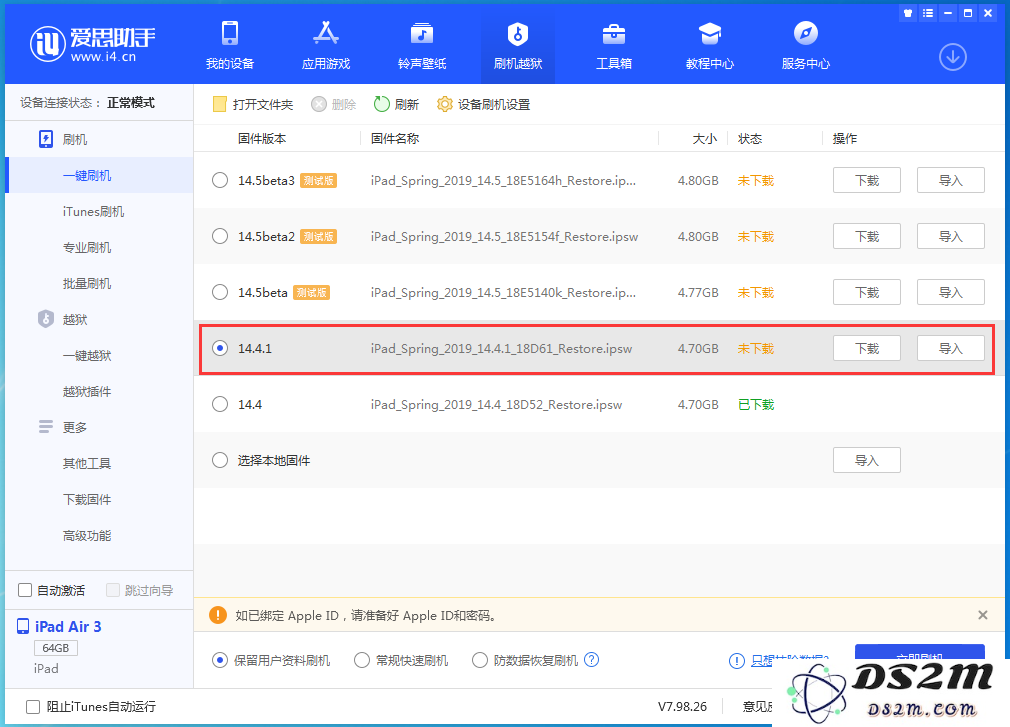Open 批量刷机 in the sidebar
1010x727 pixels.
[x=87, y=283]
